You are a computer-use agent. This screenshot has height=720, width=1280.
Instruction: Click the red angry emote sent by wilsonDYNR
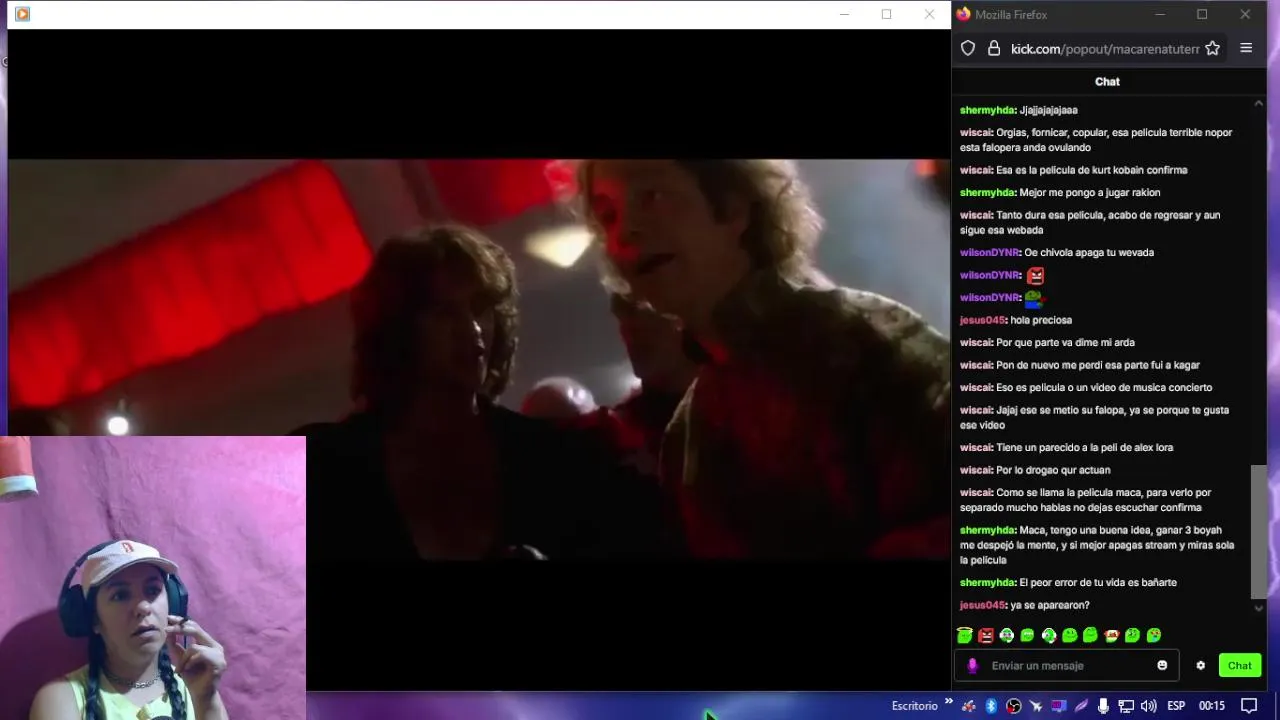coord(1035,275)
